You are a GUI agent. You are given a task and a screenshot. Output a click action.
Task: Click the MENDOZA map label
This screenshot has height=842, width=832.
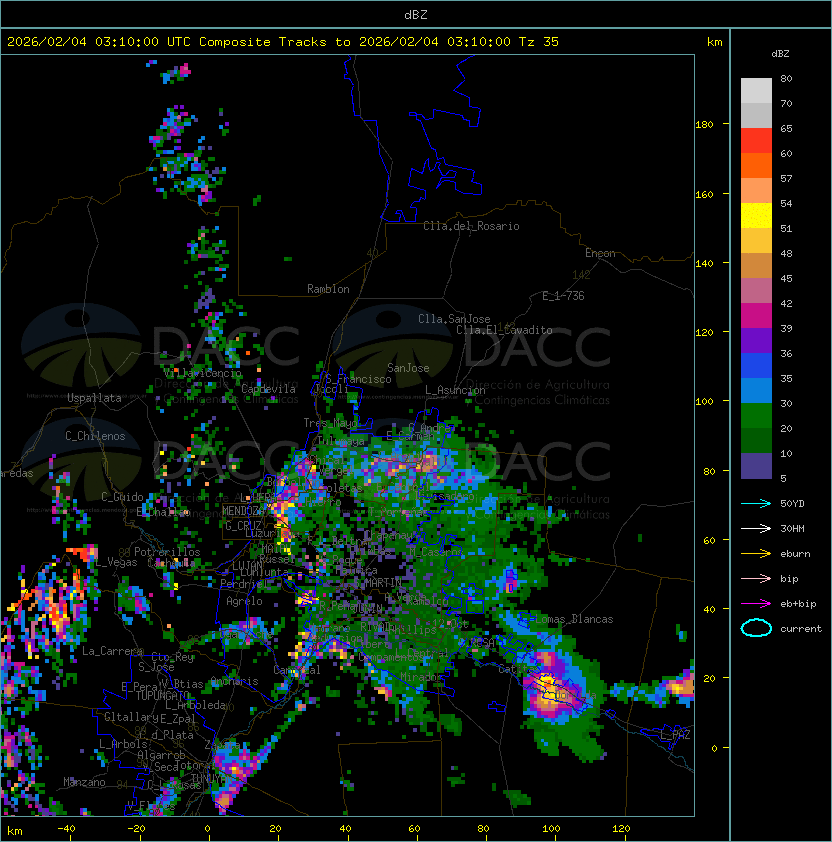pos(242,511)
